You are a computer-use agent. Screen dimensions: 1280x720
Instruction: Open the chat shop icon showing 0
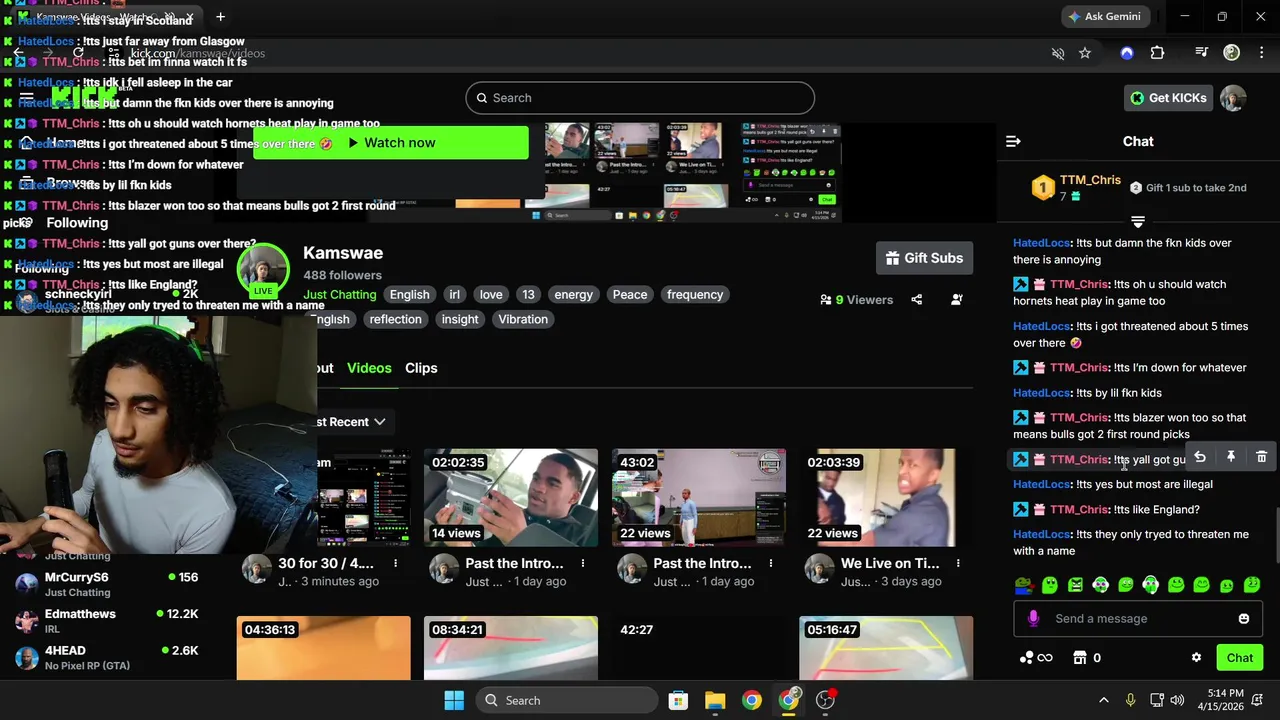pos(1087,658)
